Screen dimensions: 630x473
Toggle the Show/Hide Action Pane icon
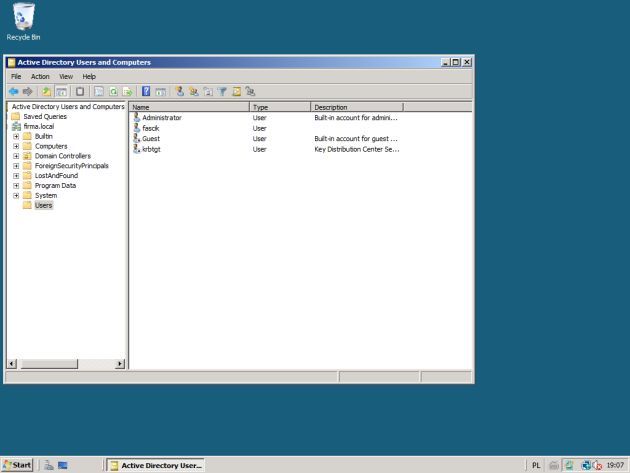click(161, 92)
